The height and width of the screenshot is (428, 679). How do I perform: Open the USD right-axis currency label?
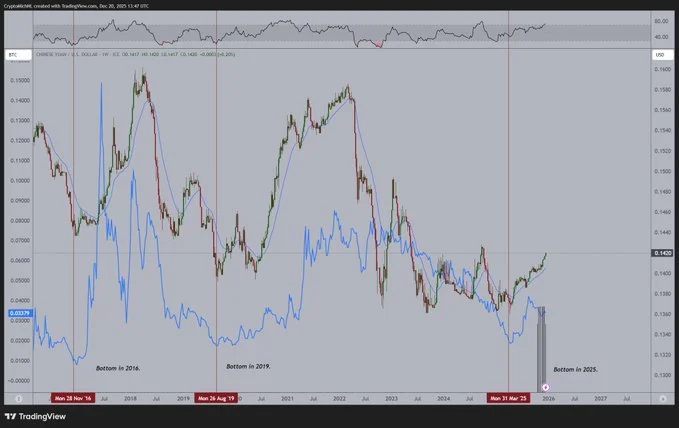[663, 55]
